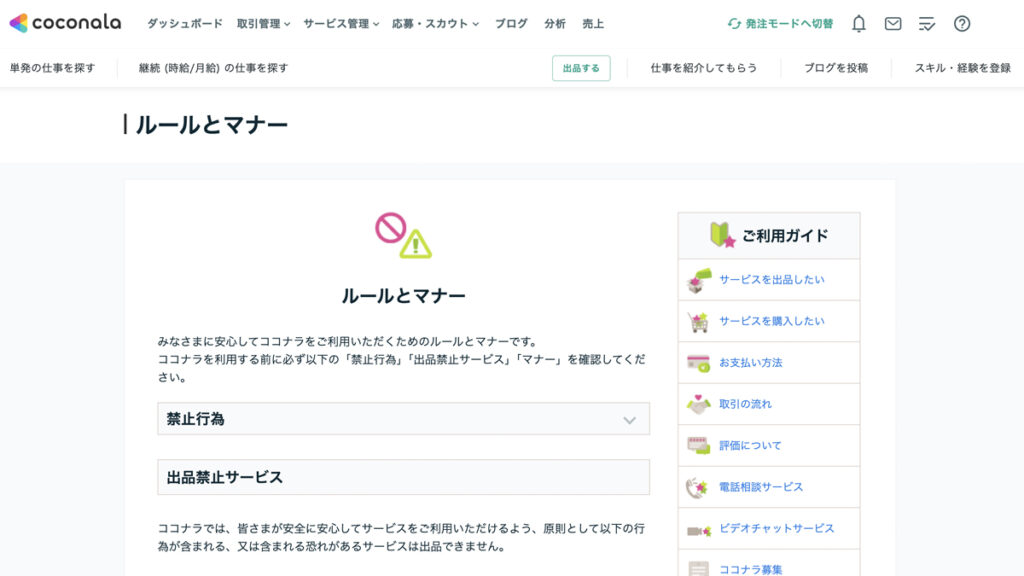
Task: Click the cart icon beside サービスを購入したい
Action: [699, 321]
